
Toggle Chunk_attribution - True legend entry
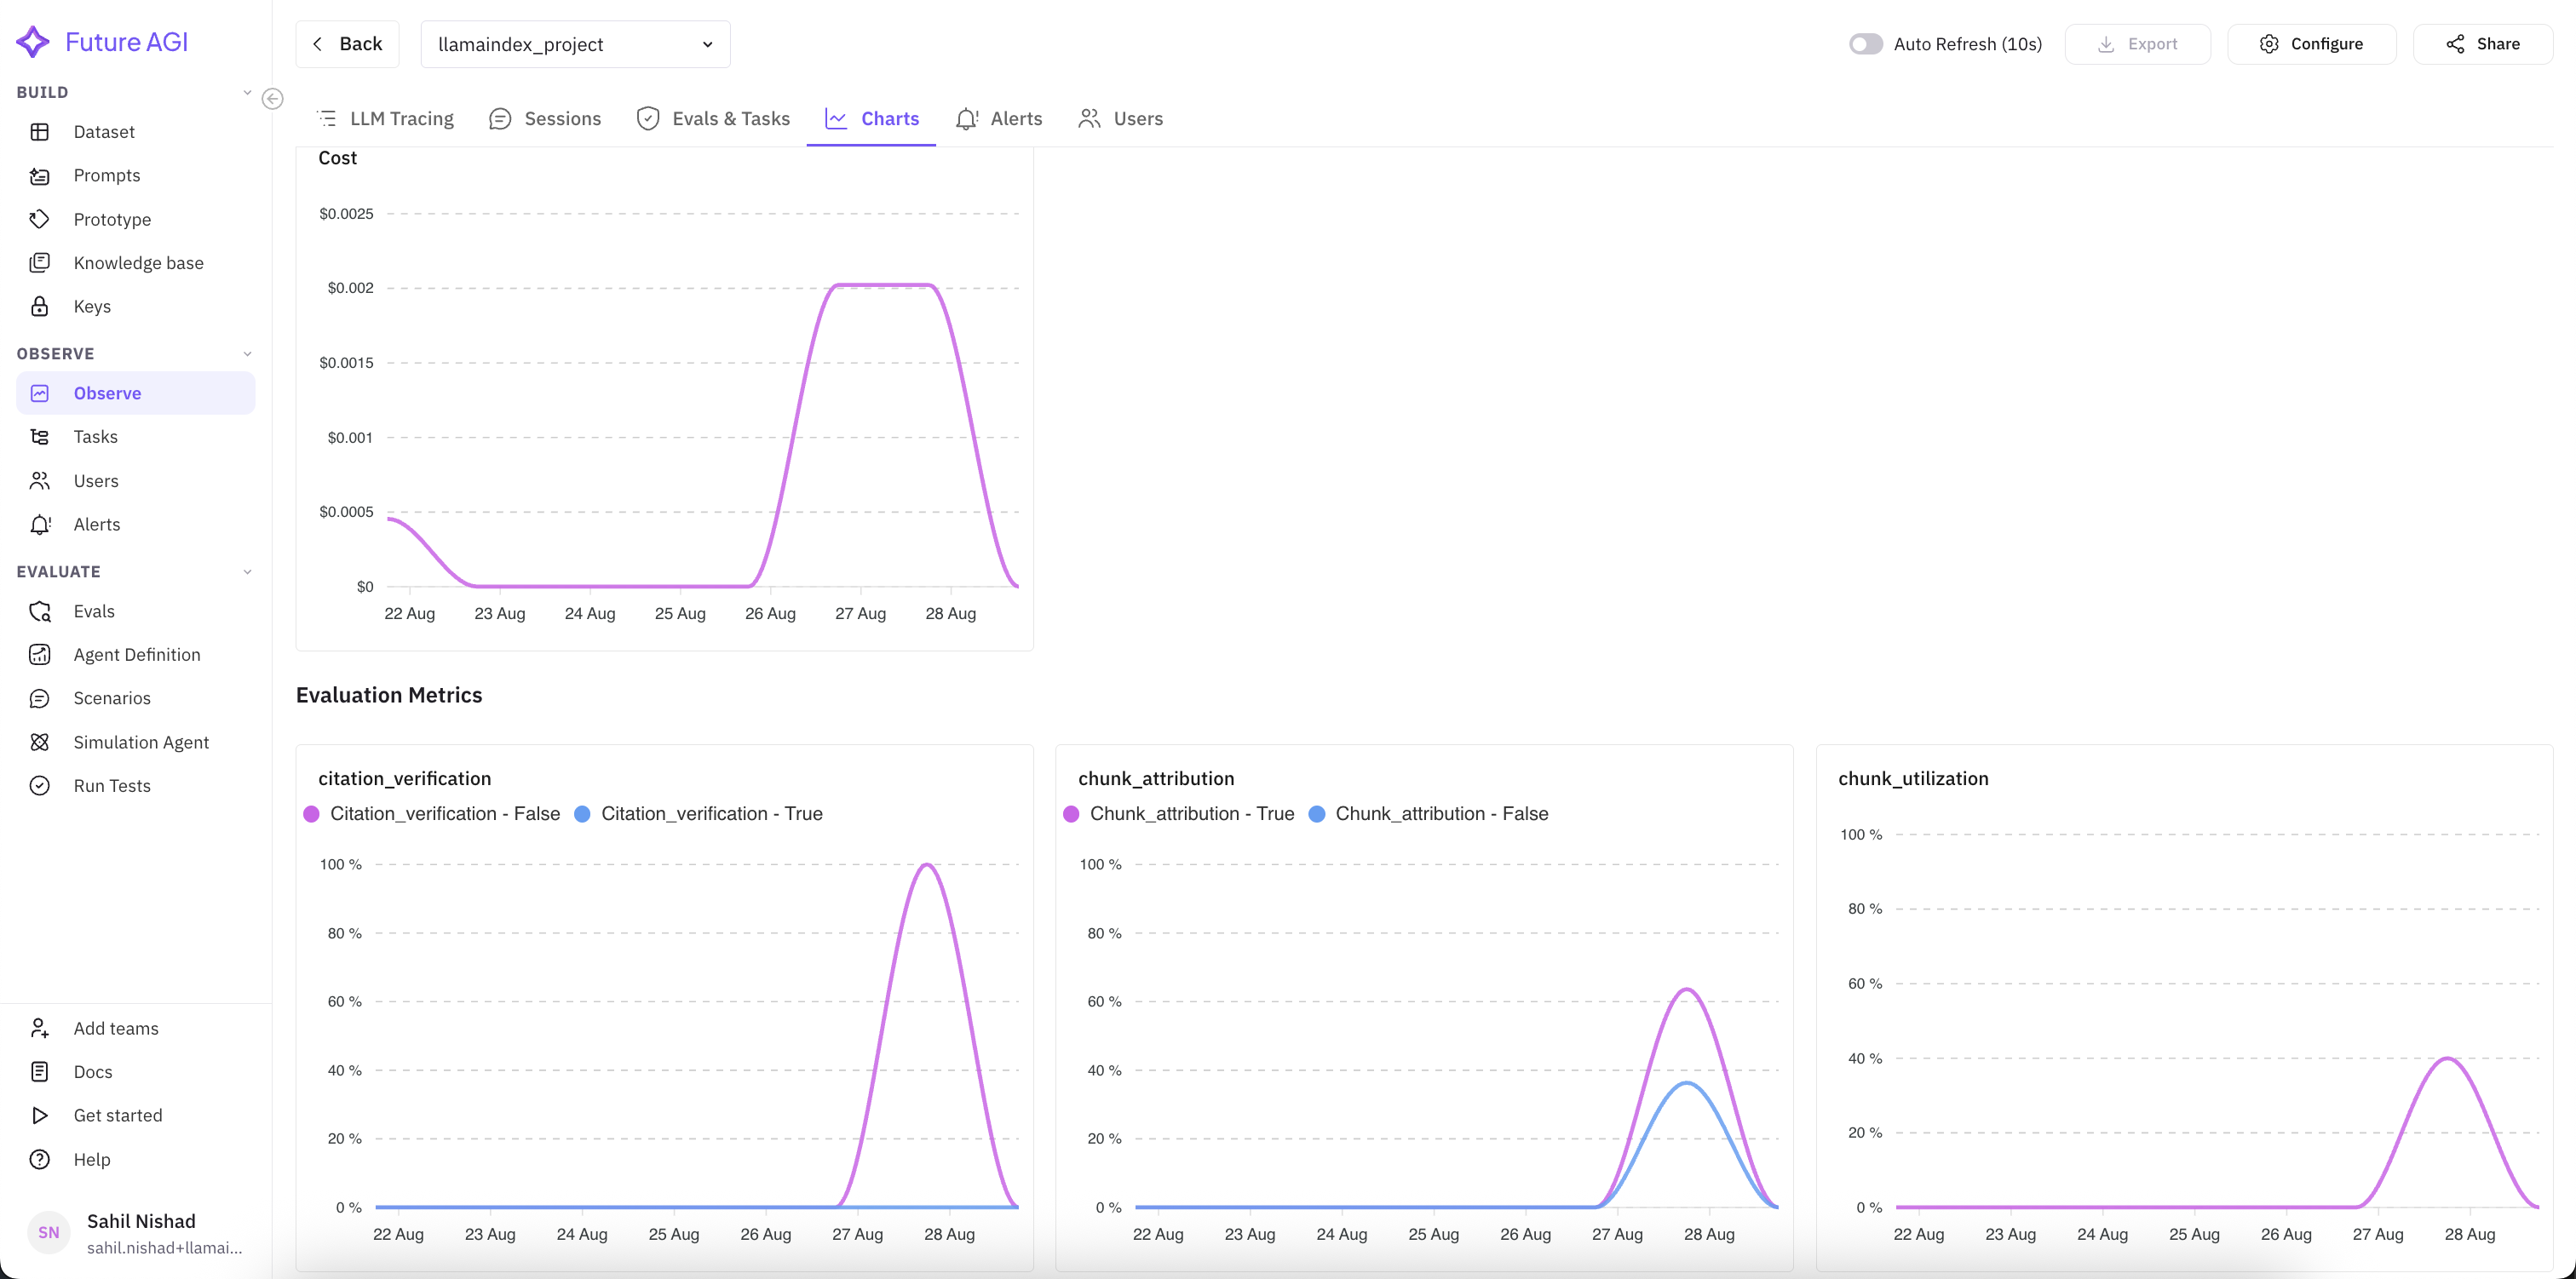(x=1180, y=813)
